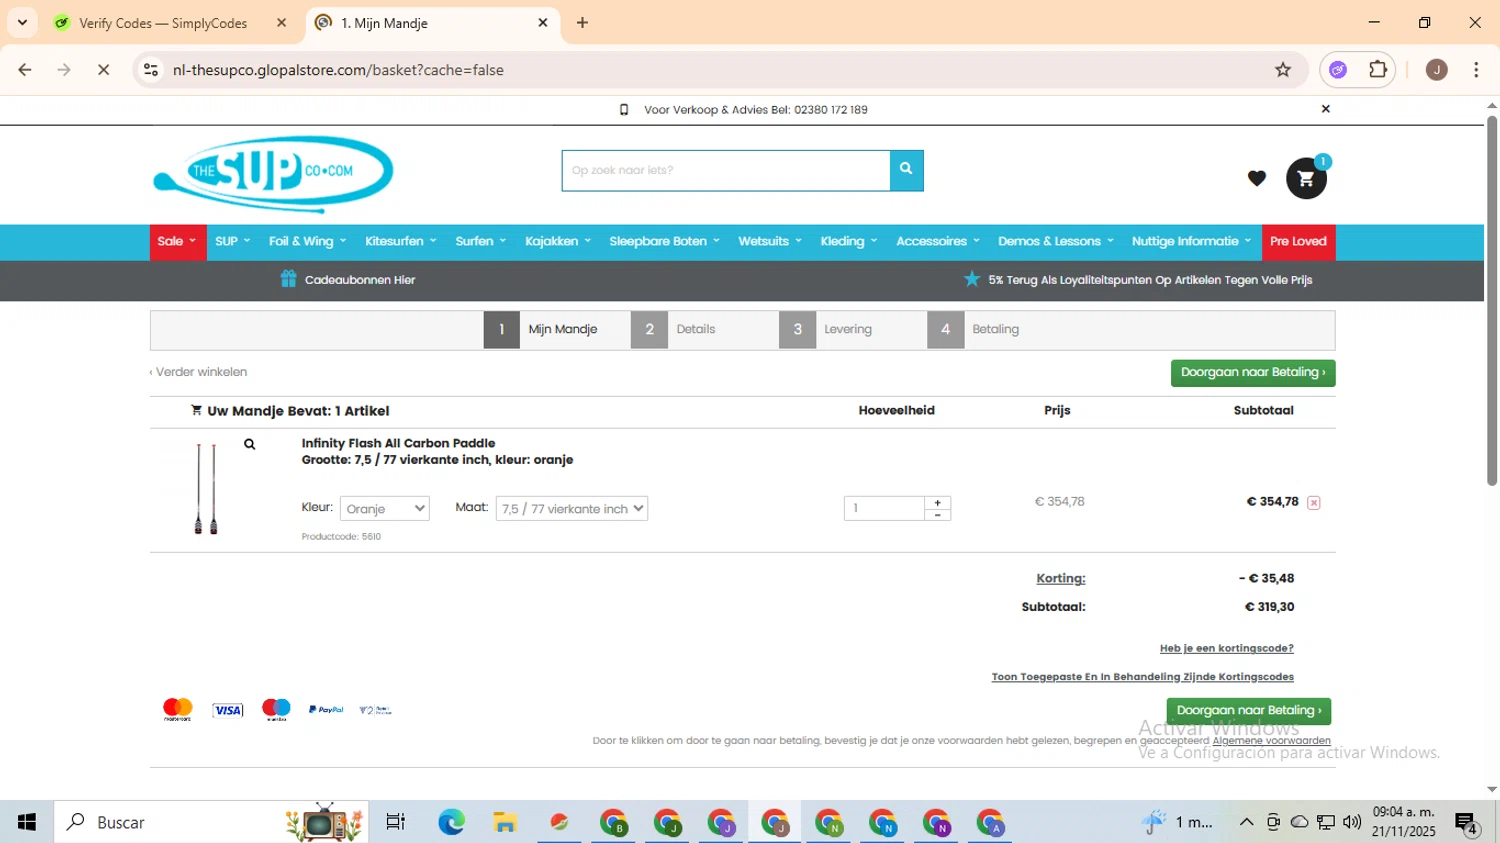Go back to previous page
Image resolution: width=1500 pixels, height=843 pixels.
[25, 70]
